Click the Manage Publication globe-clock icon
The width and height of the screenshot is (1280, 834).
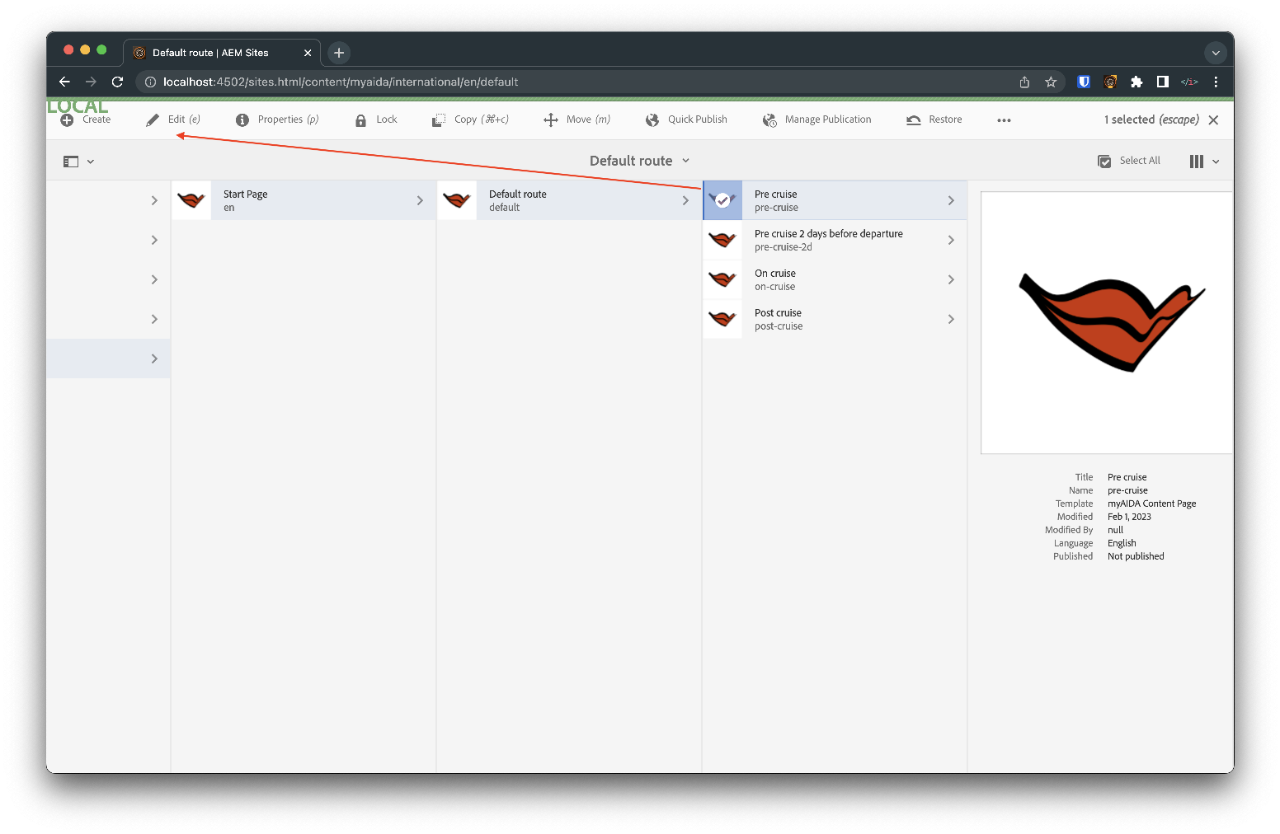click(x=770, y=120)
